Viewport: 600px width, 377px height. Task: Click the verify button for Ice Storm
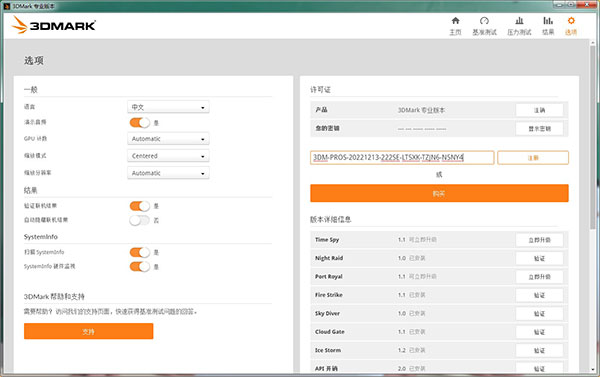(x=539, y=350)
